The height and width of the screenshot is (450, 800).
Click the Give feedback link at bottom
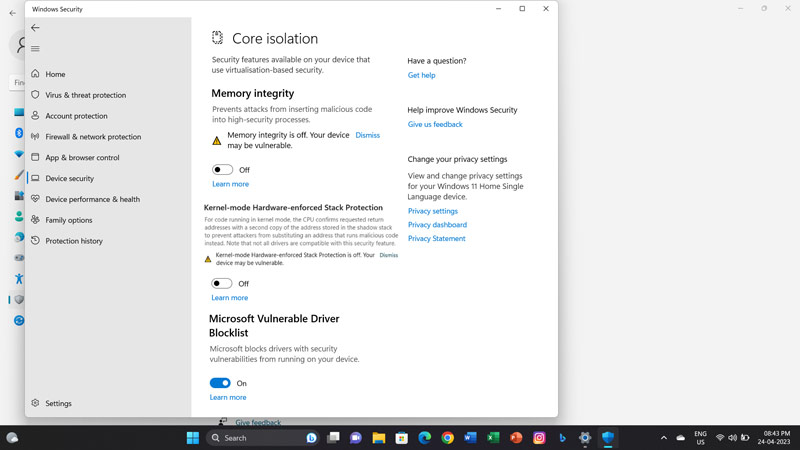pyautogui.click(x=258, y=422)
